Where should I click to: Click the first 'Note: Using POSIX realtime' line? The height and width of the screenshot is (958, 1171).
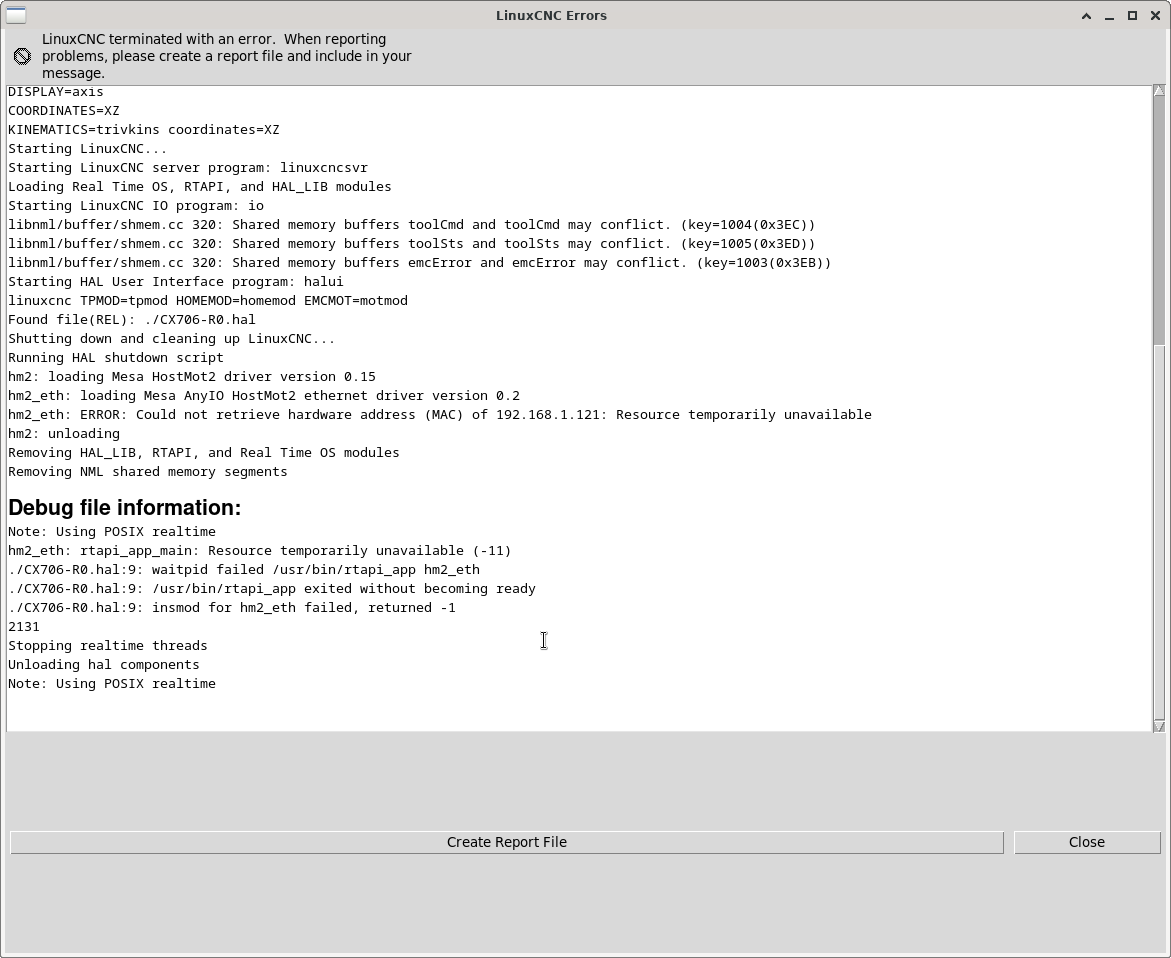112,532
